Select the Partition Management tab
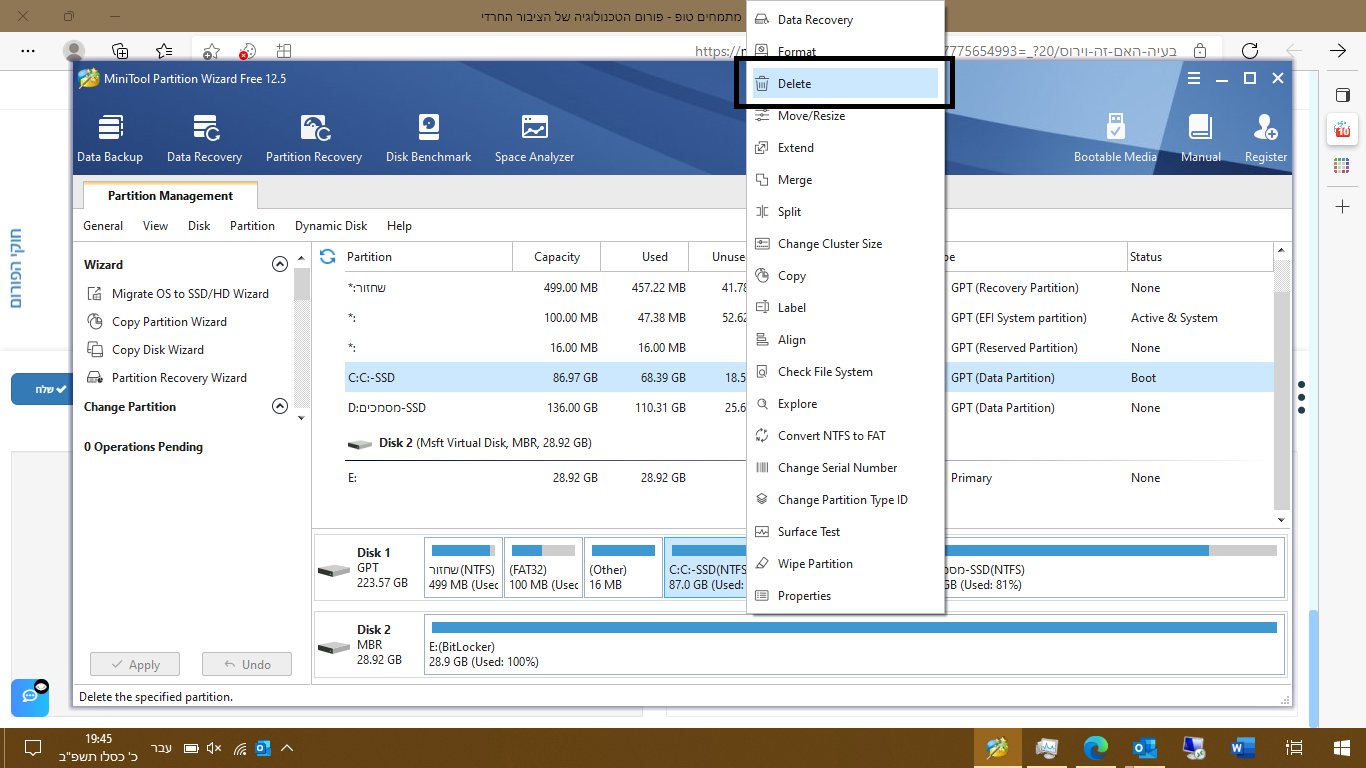1366x768 pixels. [x=170, y=196]
